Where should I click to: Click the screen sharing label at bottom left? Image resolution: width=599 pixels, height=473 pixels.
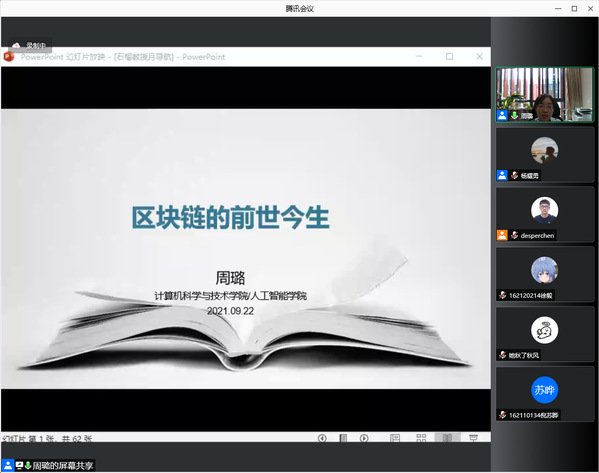(63, 466)
